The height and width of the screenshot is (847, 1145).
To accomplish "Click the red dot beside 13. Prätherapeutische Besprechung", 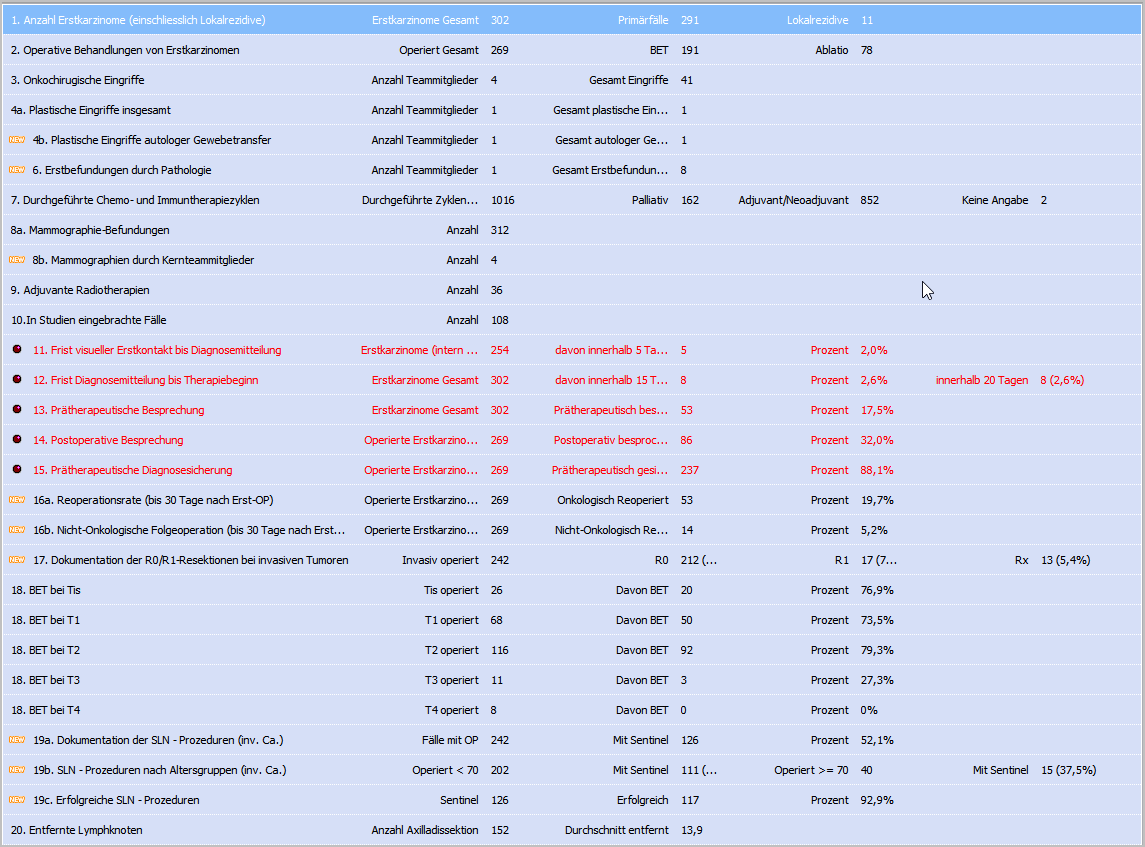I will click(x=17, y=409).
